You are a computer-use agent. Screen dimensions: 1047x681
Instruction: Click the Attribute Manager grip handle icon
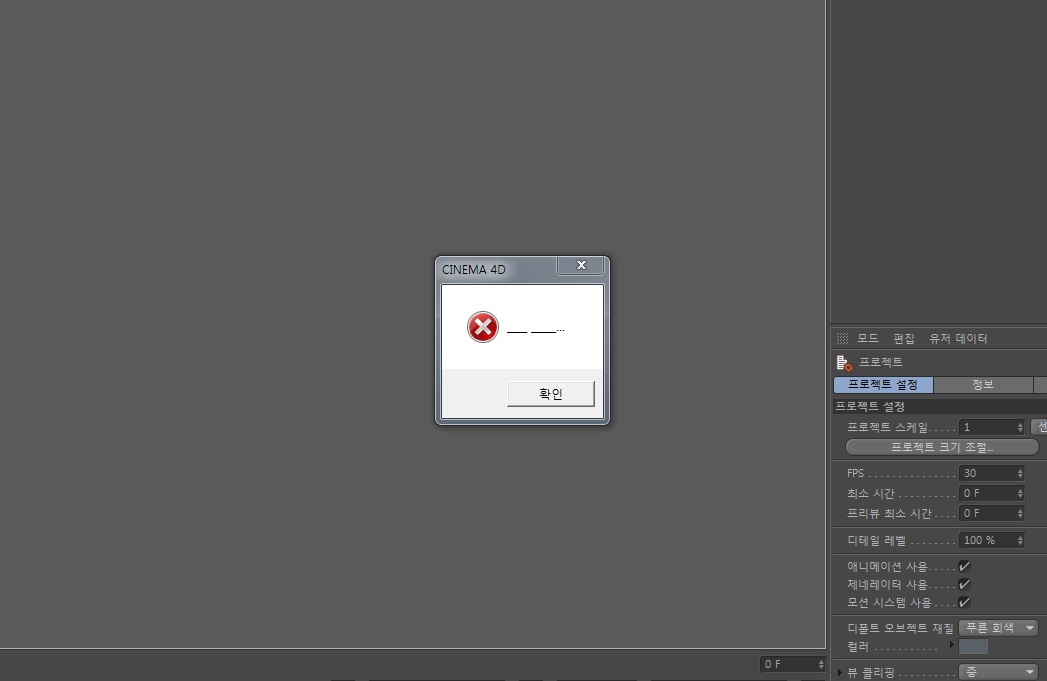pyautogui.click(x=842, y=338)
